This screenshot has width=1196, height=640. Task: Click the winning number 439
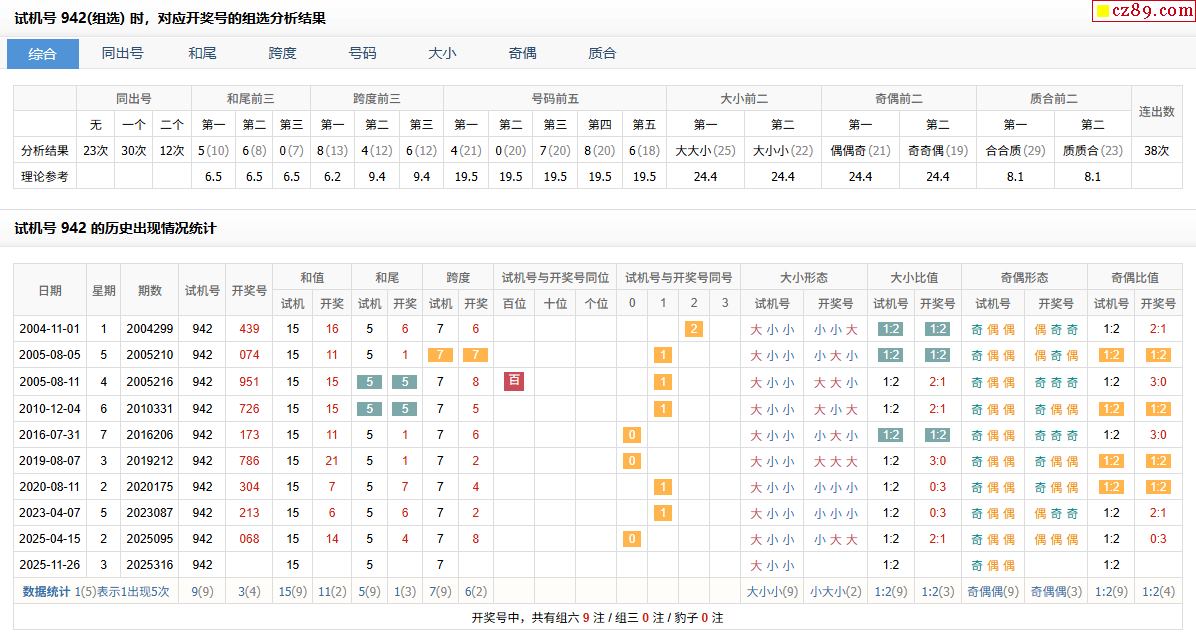click(x=249, y=329)
